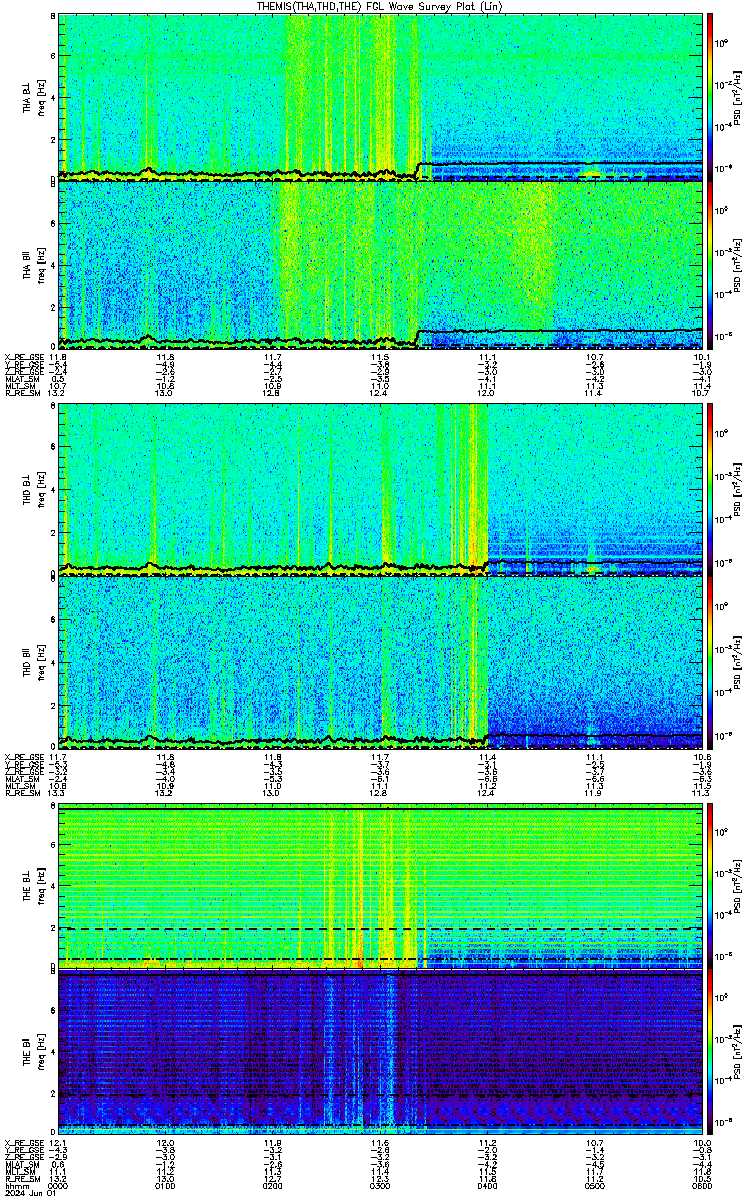Click the THE BII spectrogram panel
This screenshot has width=750, height=1200.
coord(381,1051)
